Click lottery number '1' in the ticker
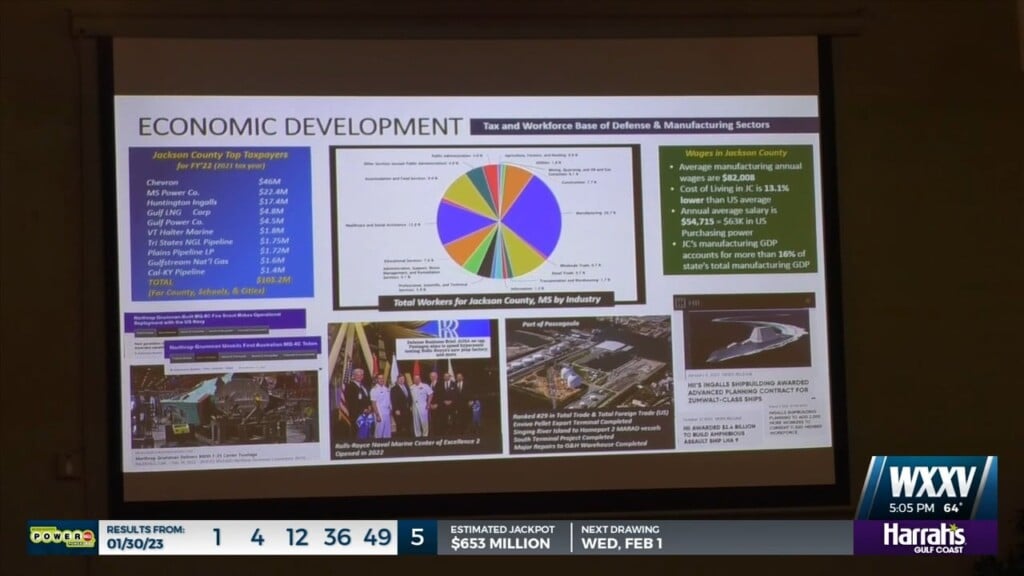This screenshot has width=1024, height=576. (x=217, y=537)
